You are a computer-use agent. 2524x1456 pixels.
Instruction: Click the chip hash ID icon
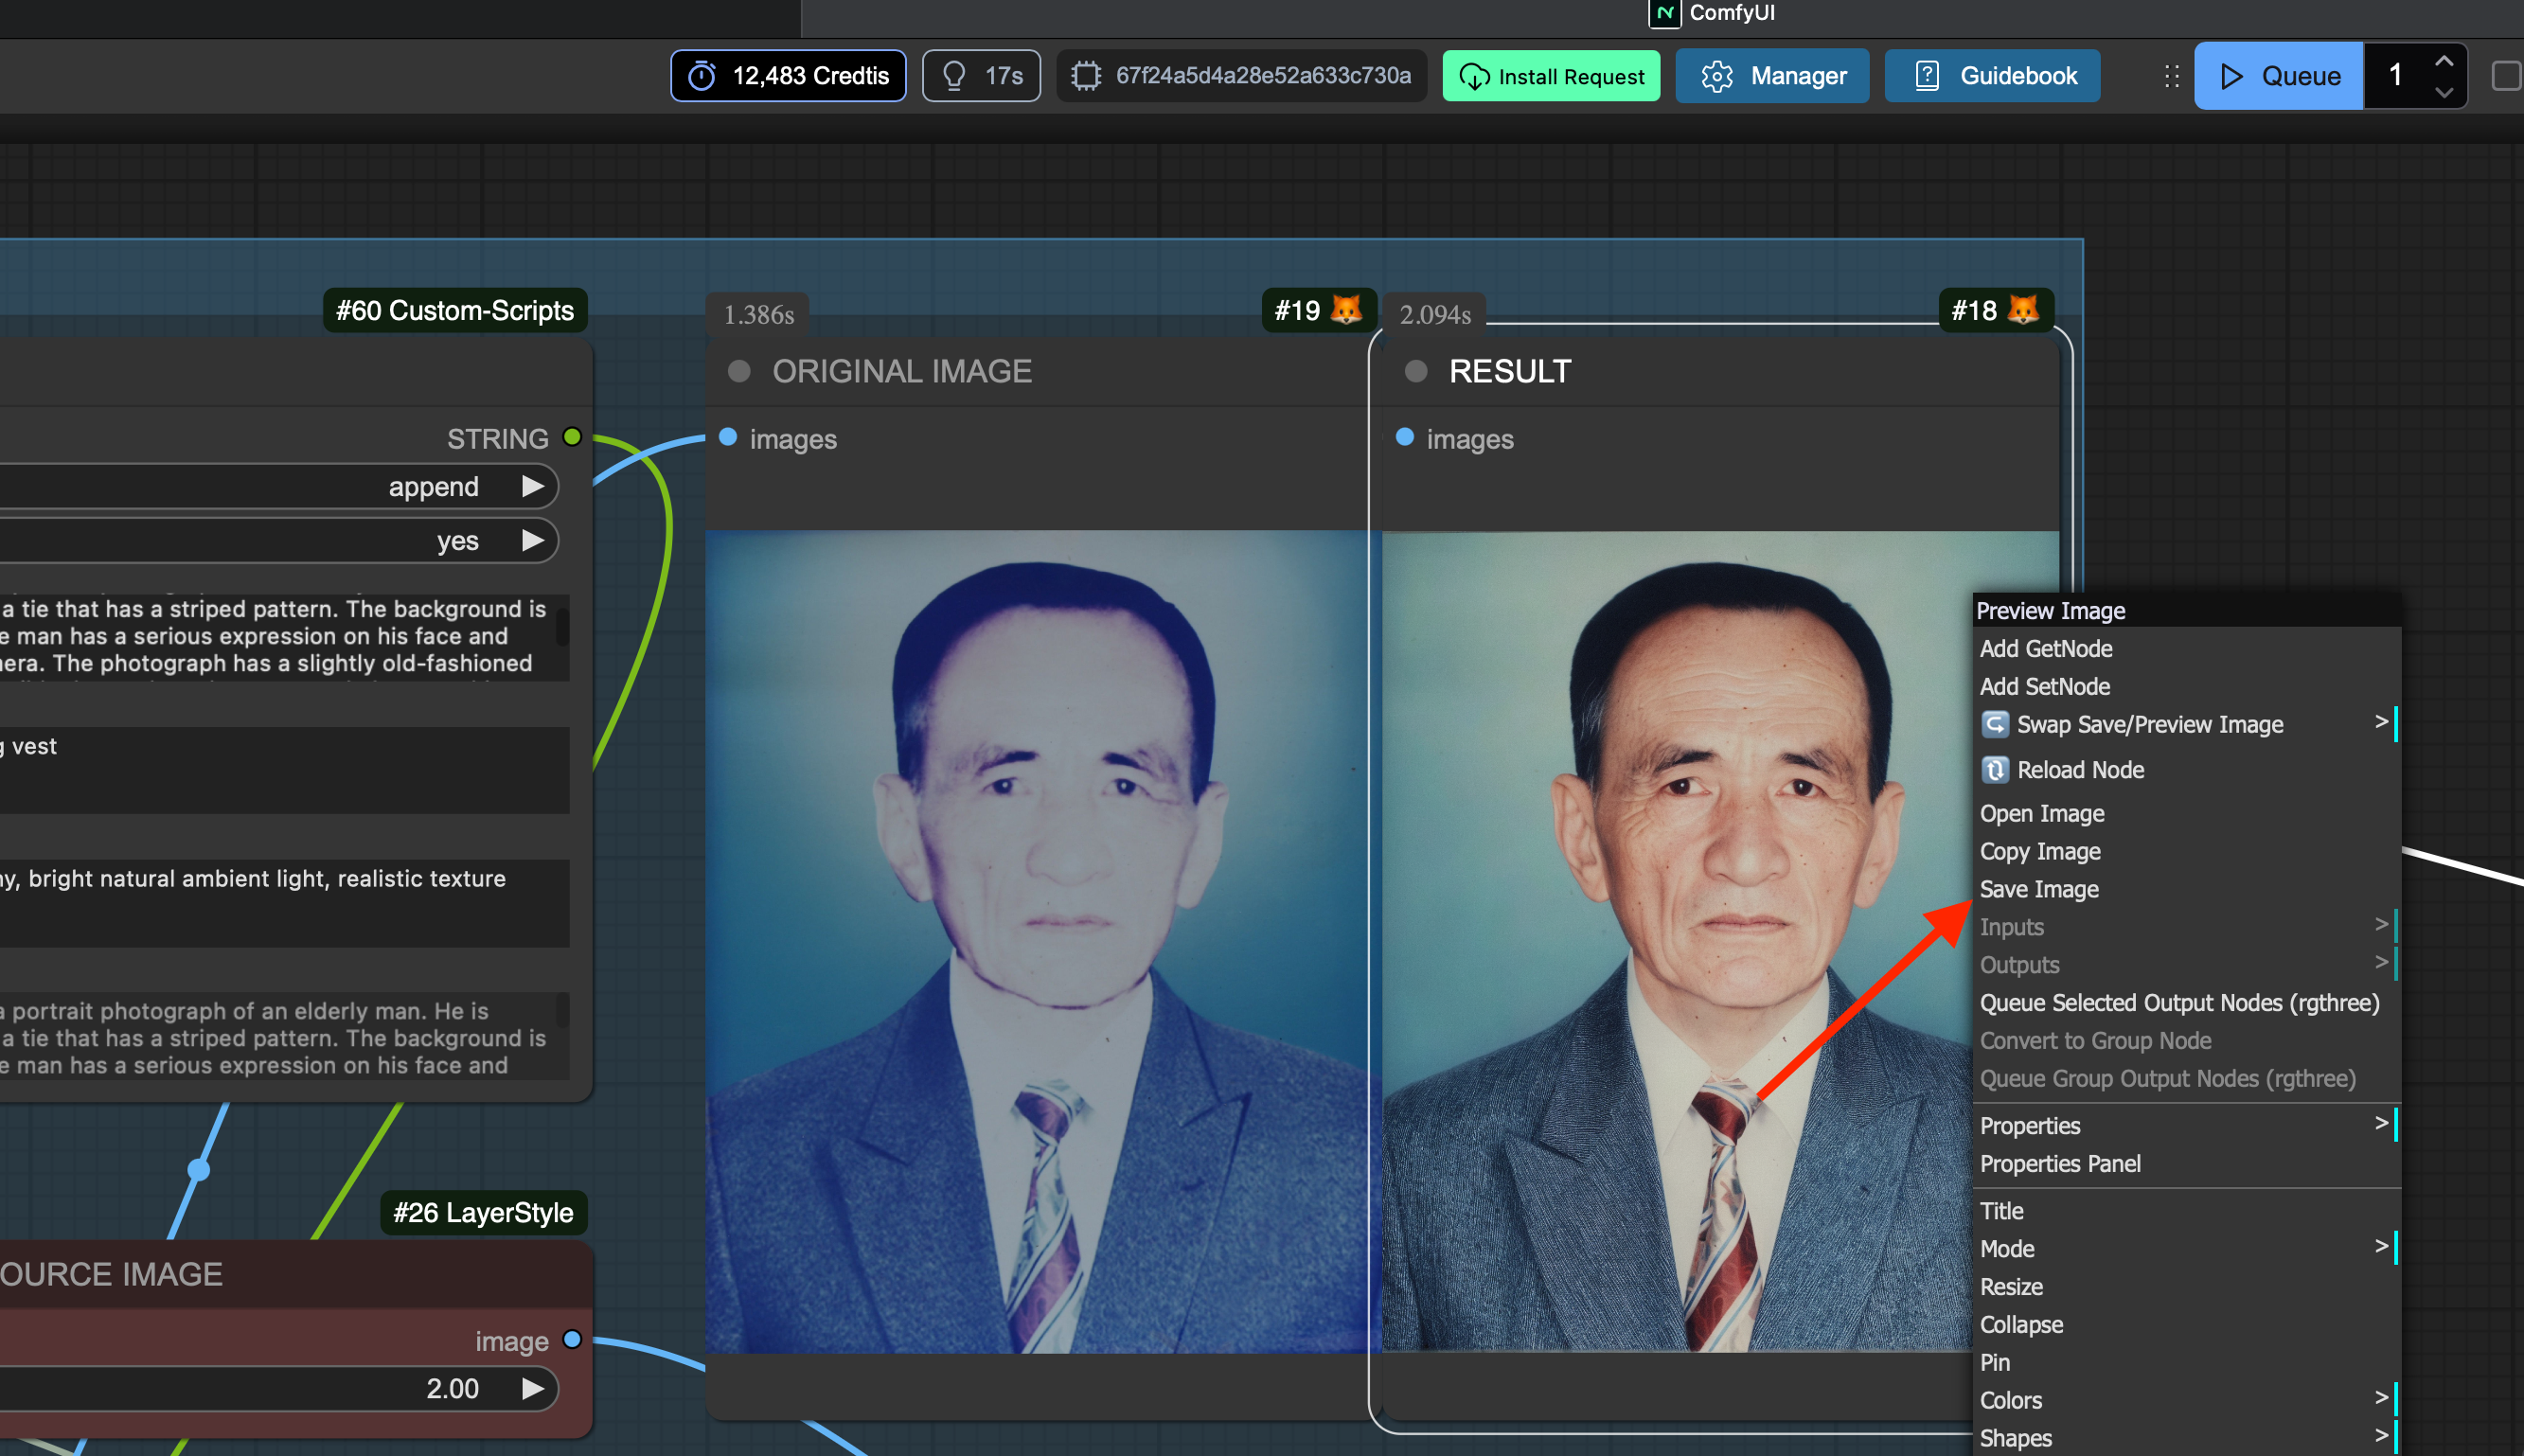[1086, 76]
